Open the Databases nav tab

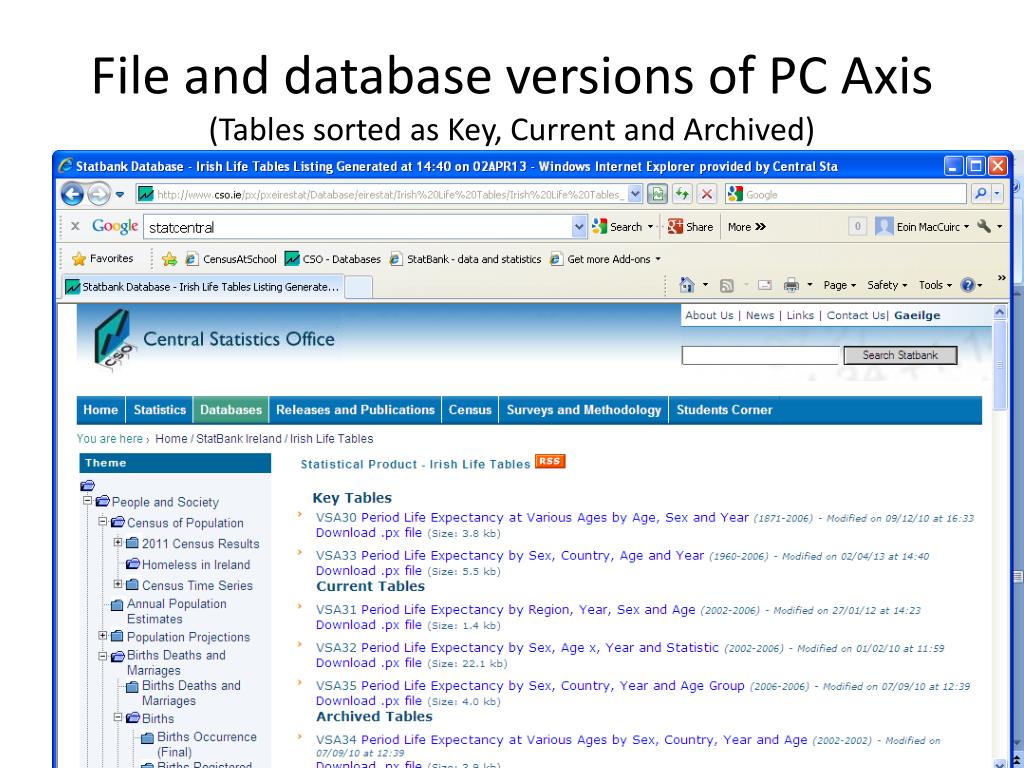pos(231,410)
